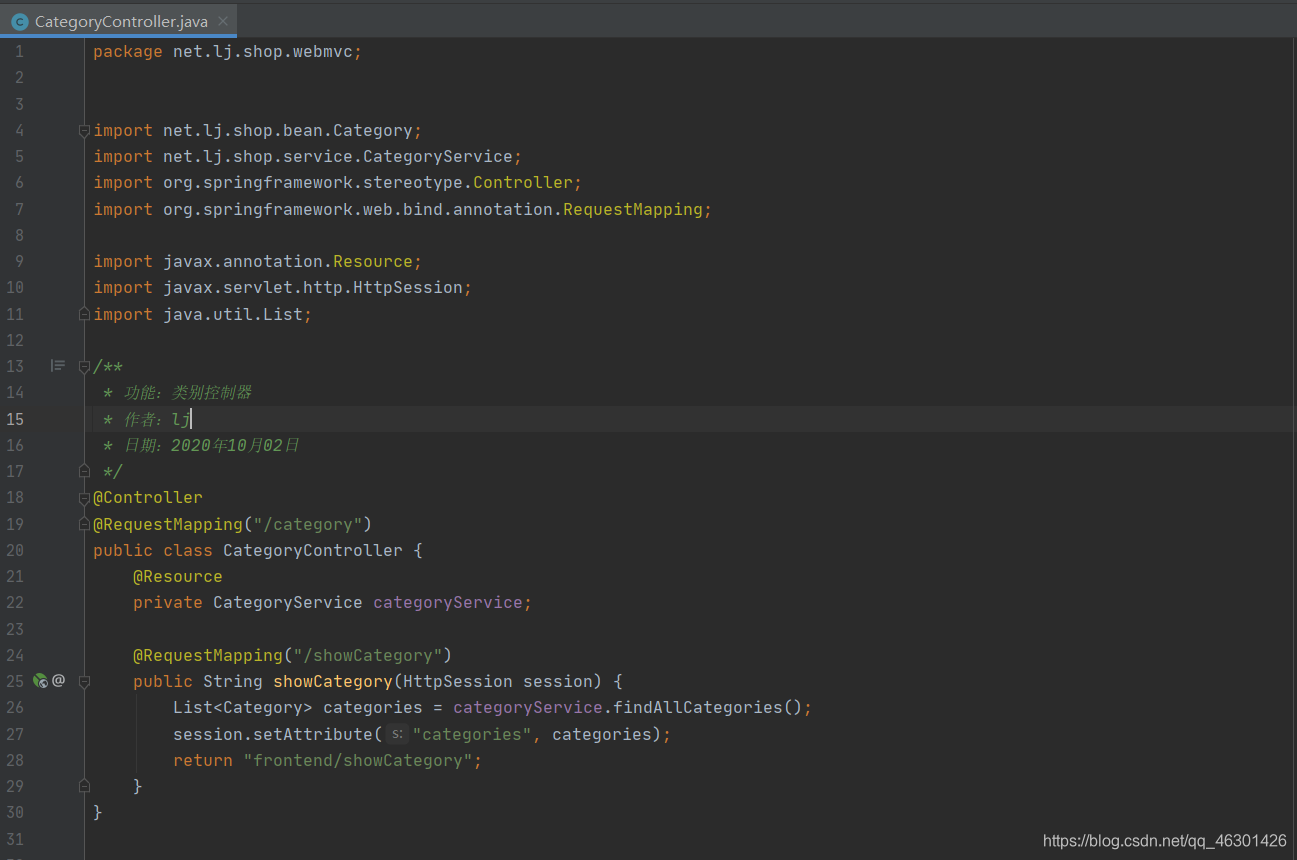This screenshot has width=1297, height=860.
Task: Click the return keyword on line 28
Action: coord(203,760)
